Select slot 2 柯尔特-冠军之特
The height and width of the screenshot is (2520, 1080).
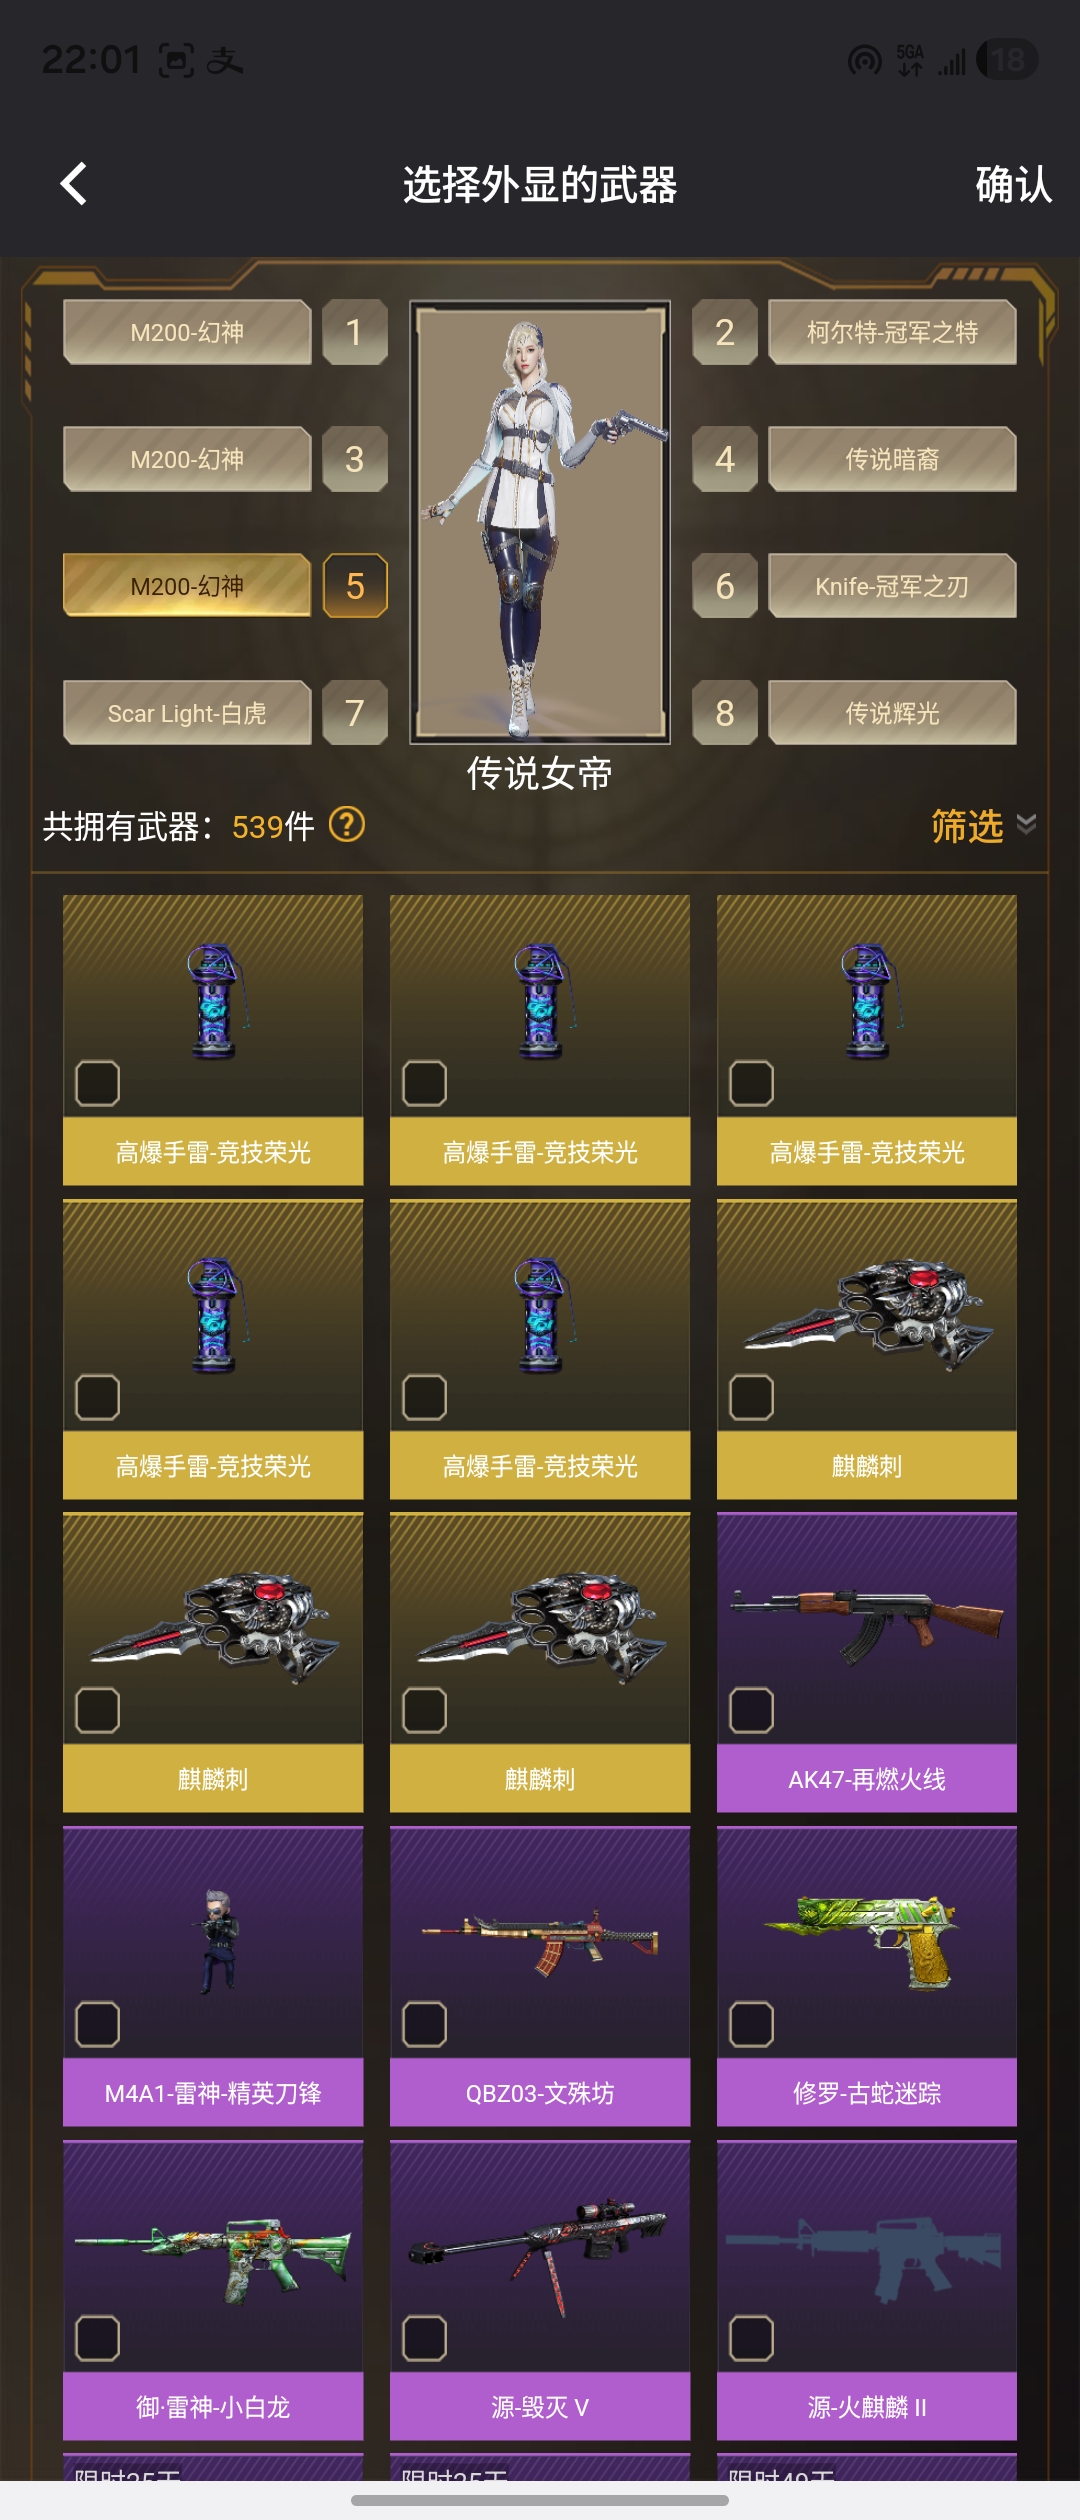[892, 332]
